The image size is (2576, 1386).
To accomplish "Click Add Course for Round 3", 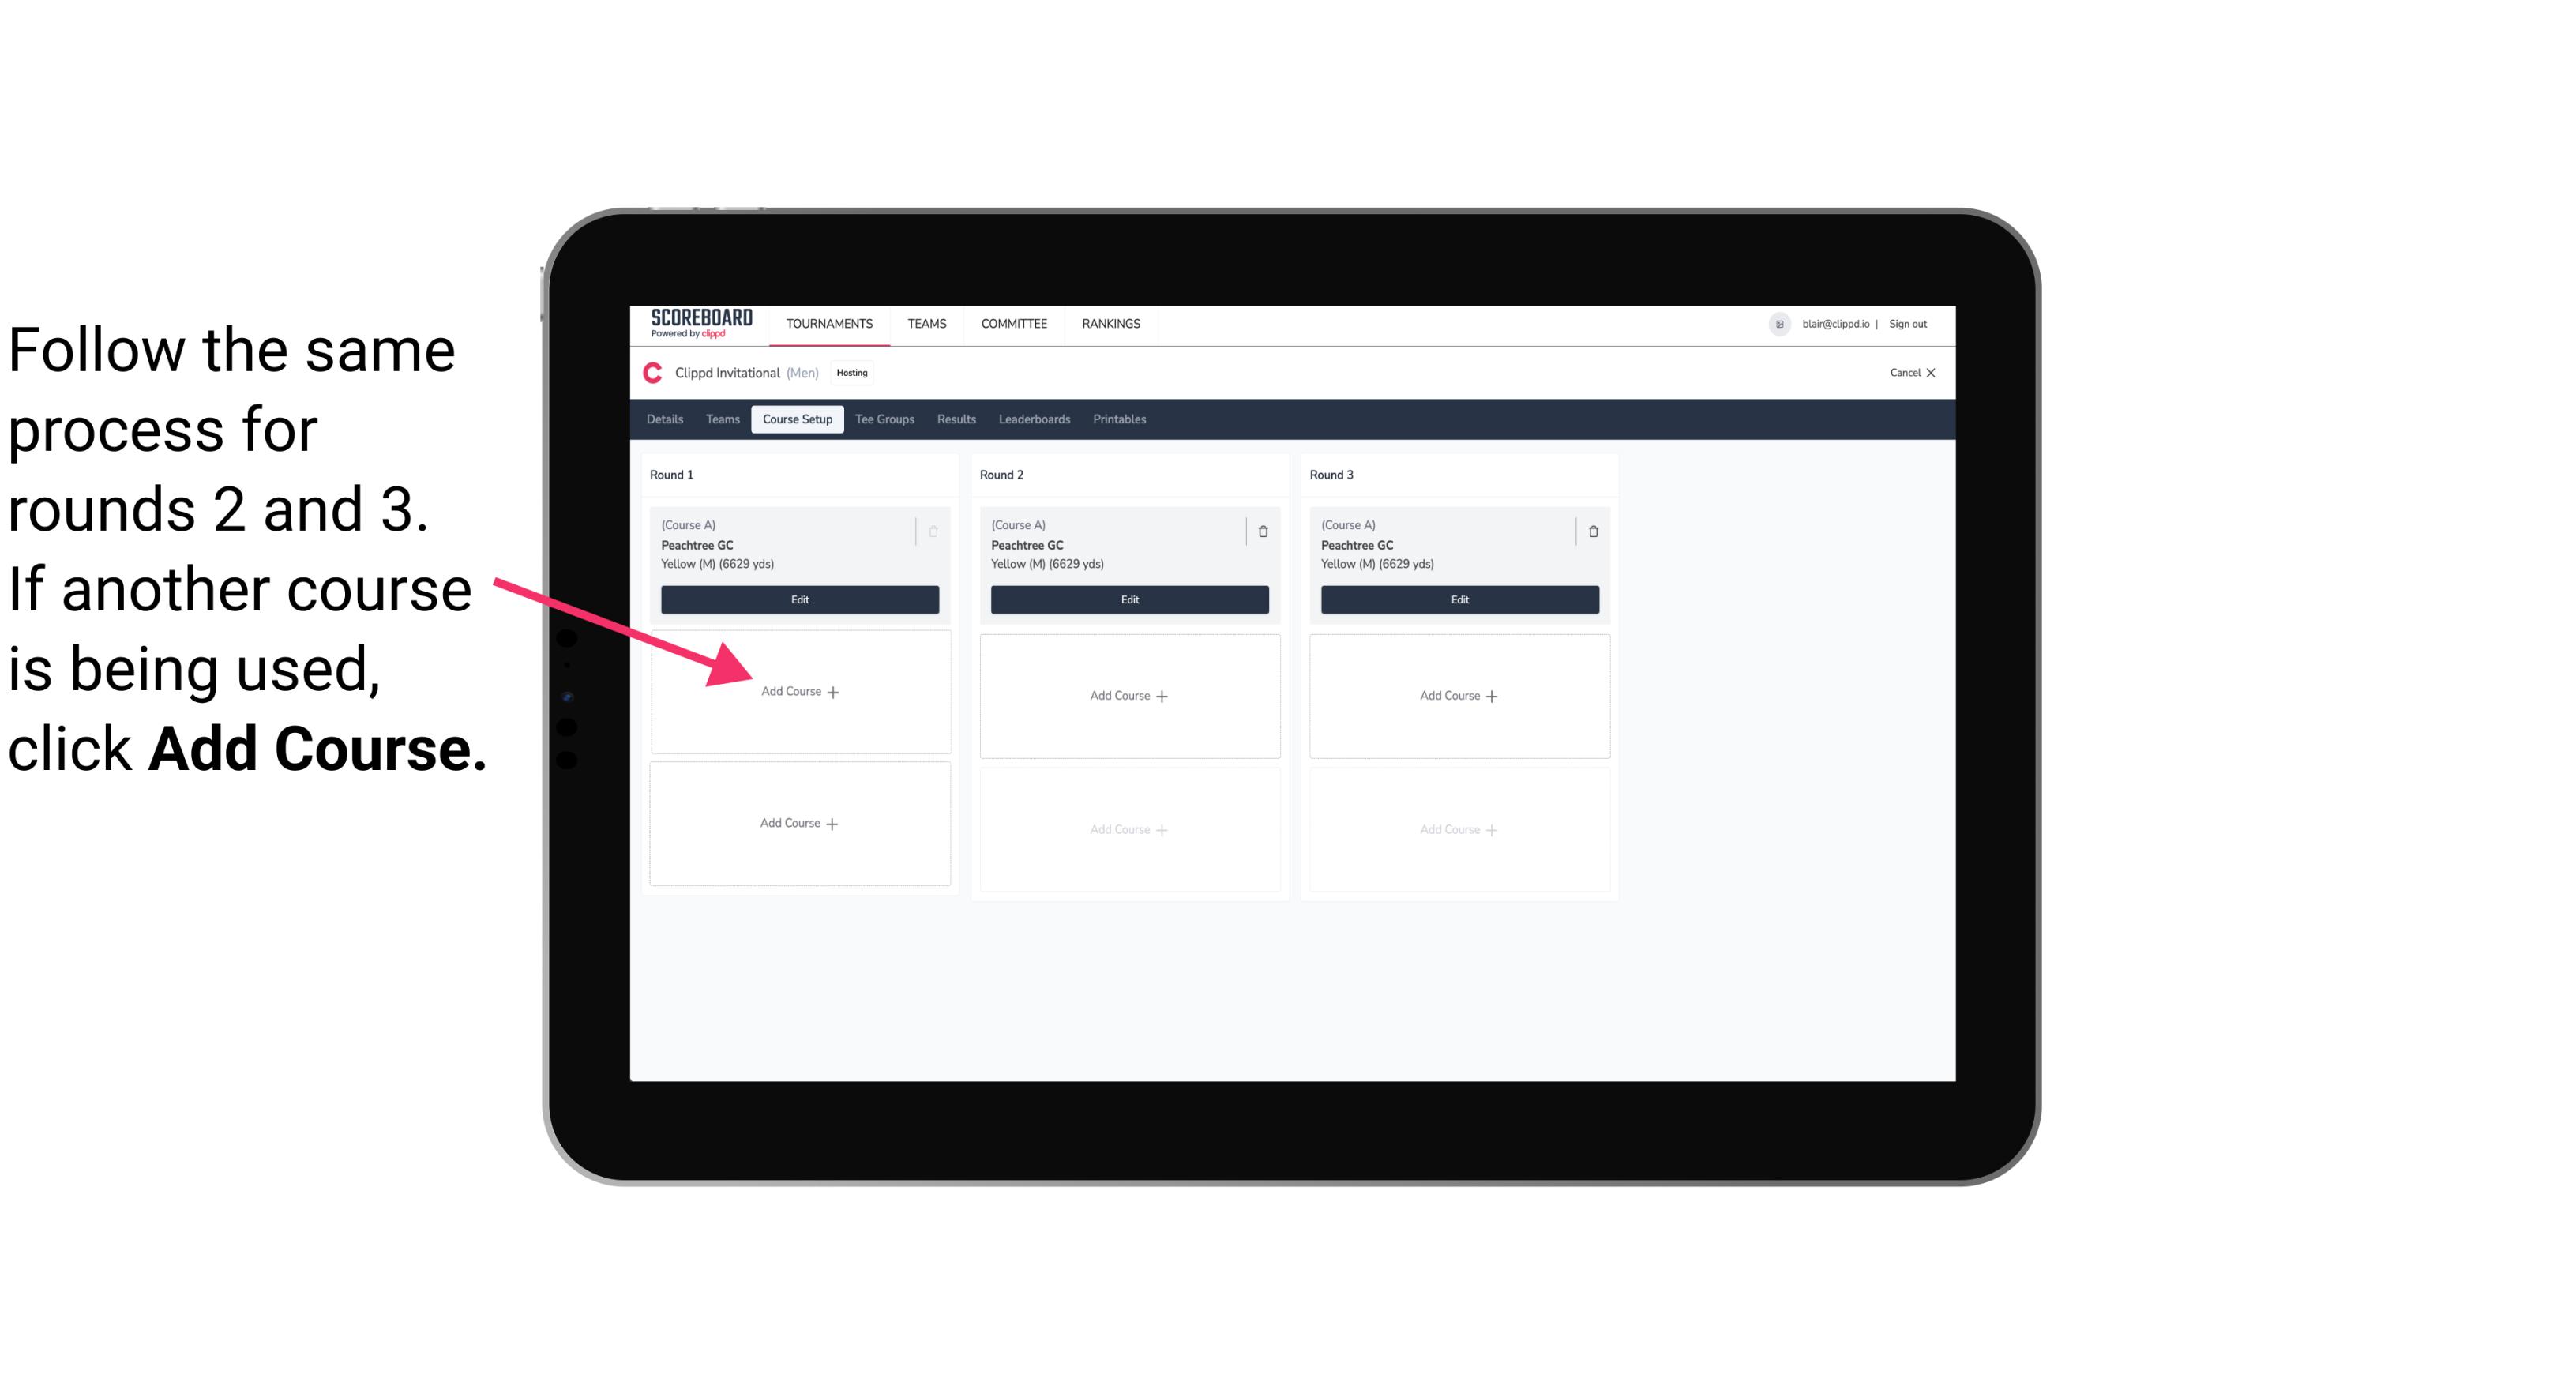I will tap(1457, 693).
